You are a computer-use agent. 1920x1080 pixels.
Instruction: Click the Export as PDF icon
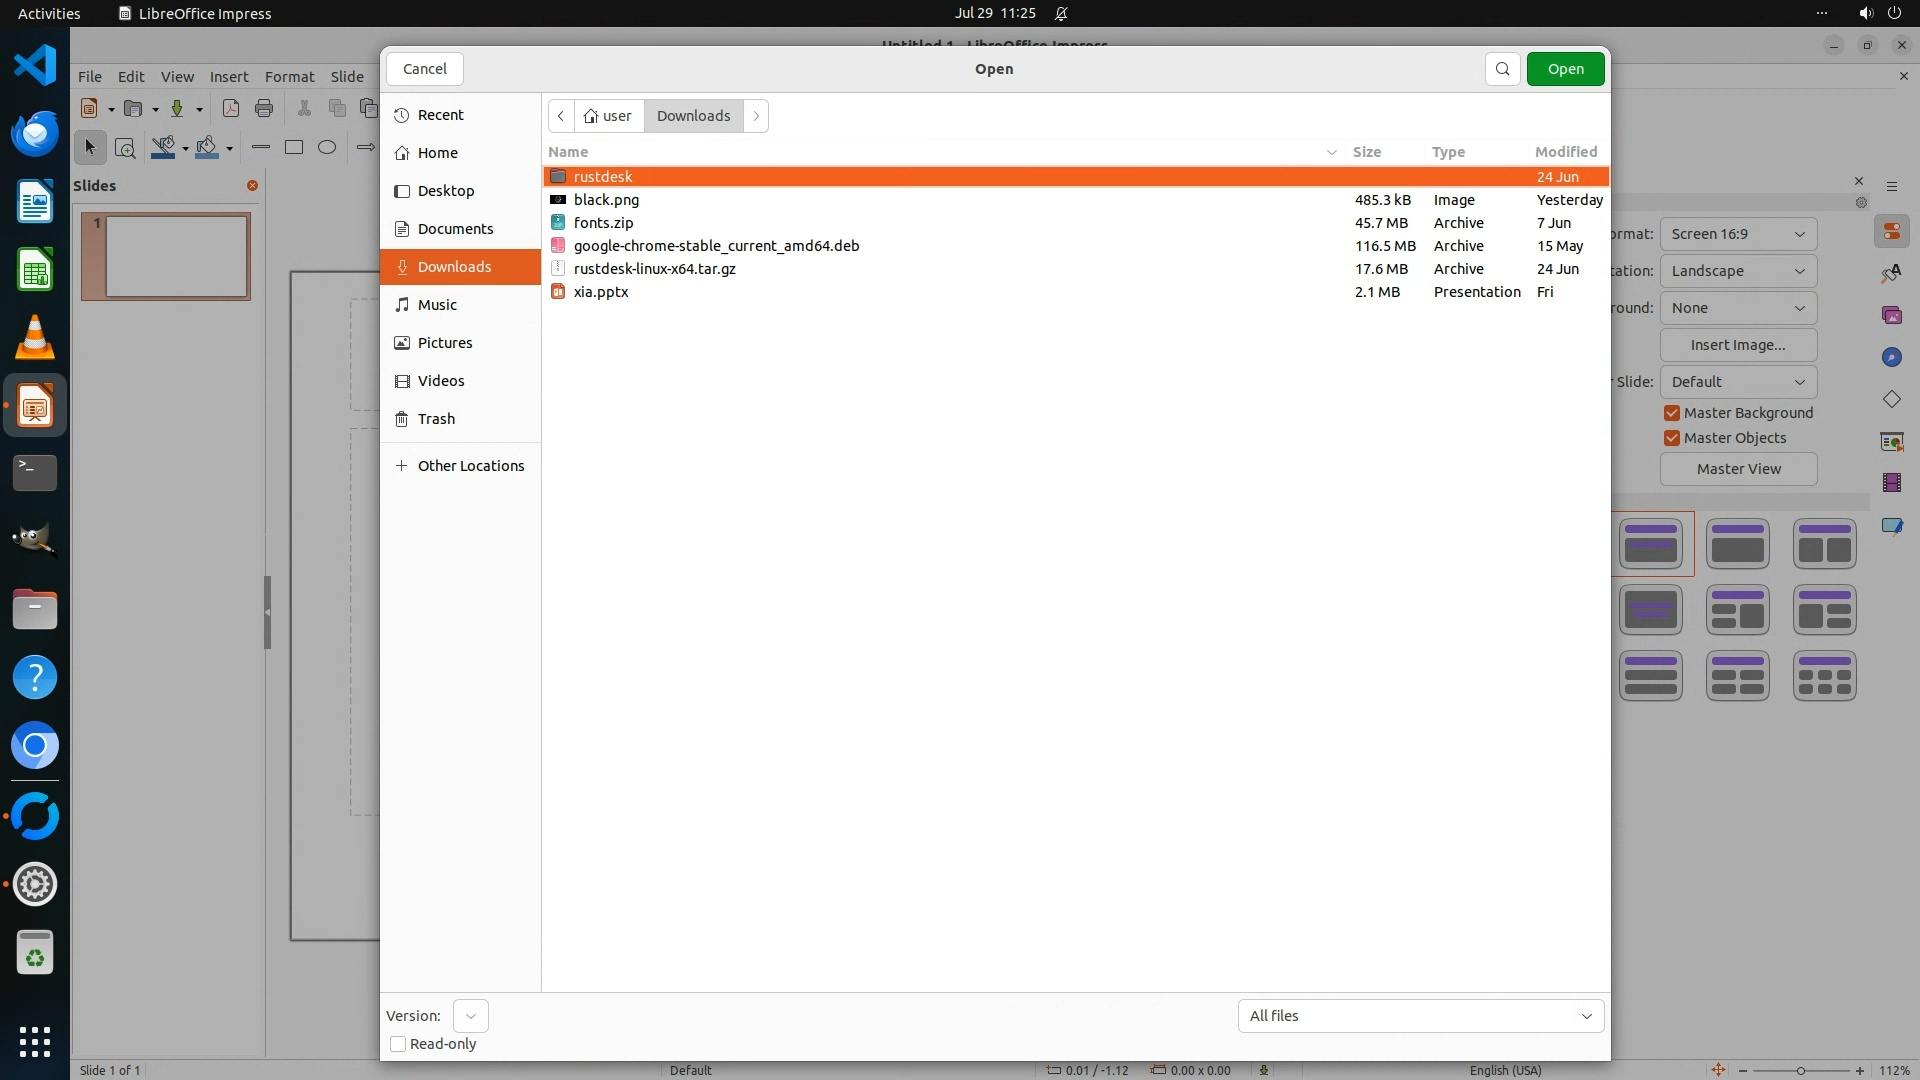(231, 108)
